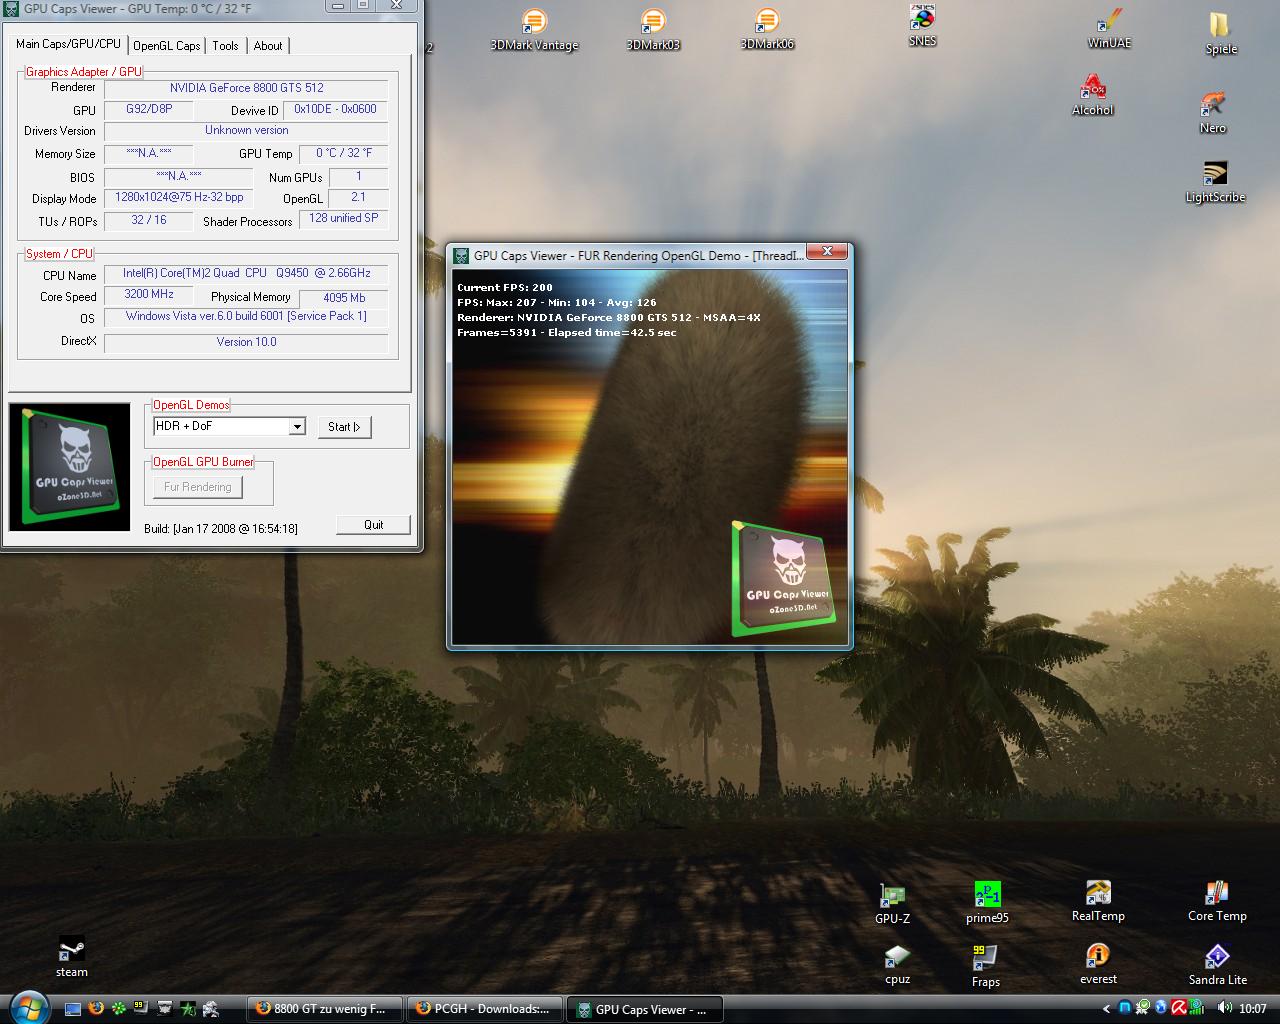1280x1024 pixels.
Task: Switch to the '8800 GT zu wenig F...' taskbar window
Action: pyautogui.click(x=324, y=1009)
